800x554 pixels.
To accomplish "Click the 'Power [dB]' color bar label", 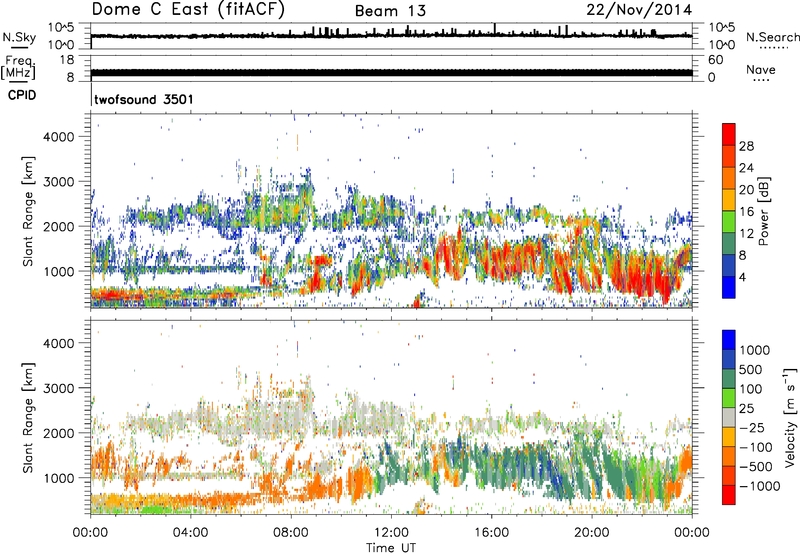I will 764,211.
